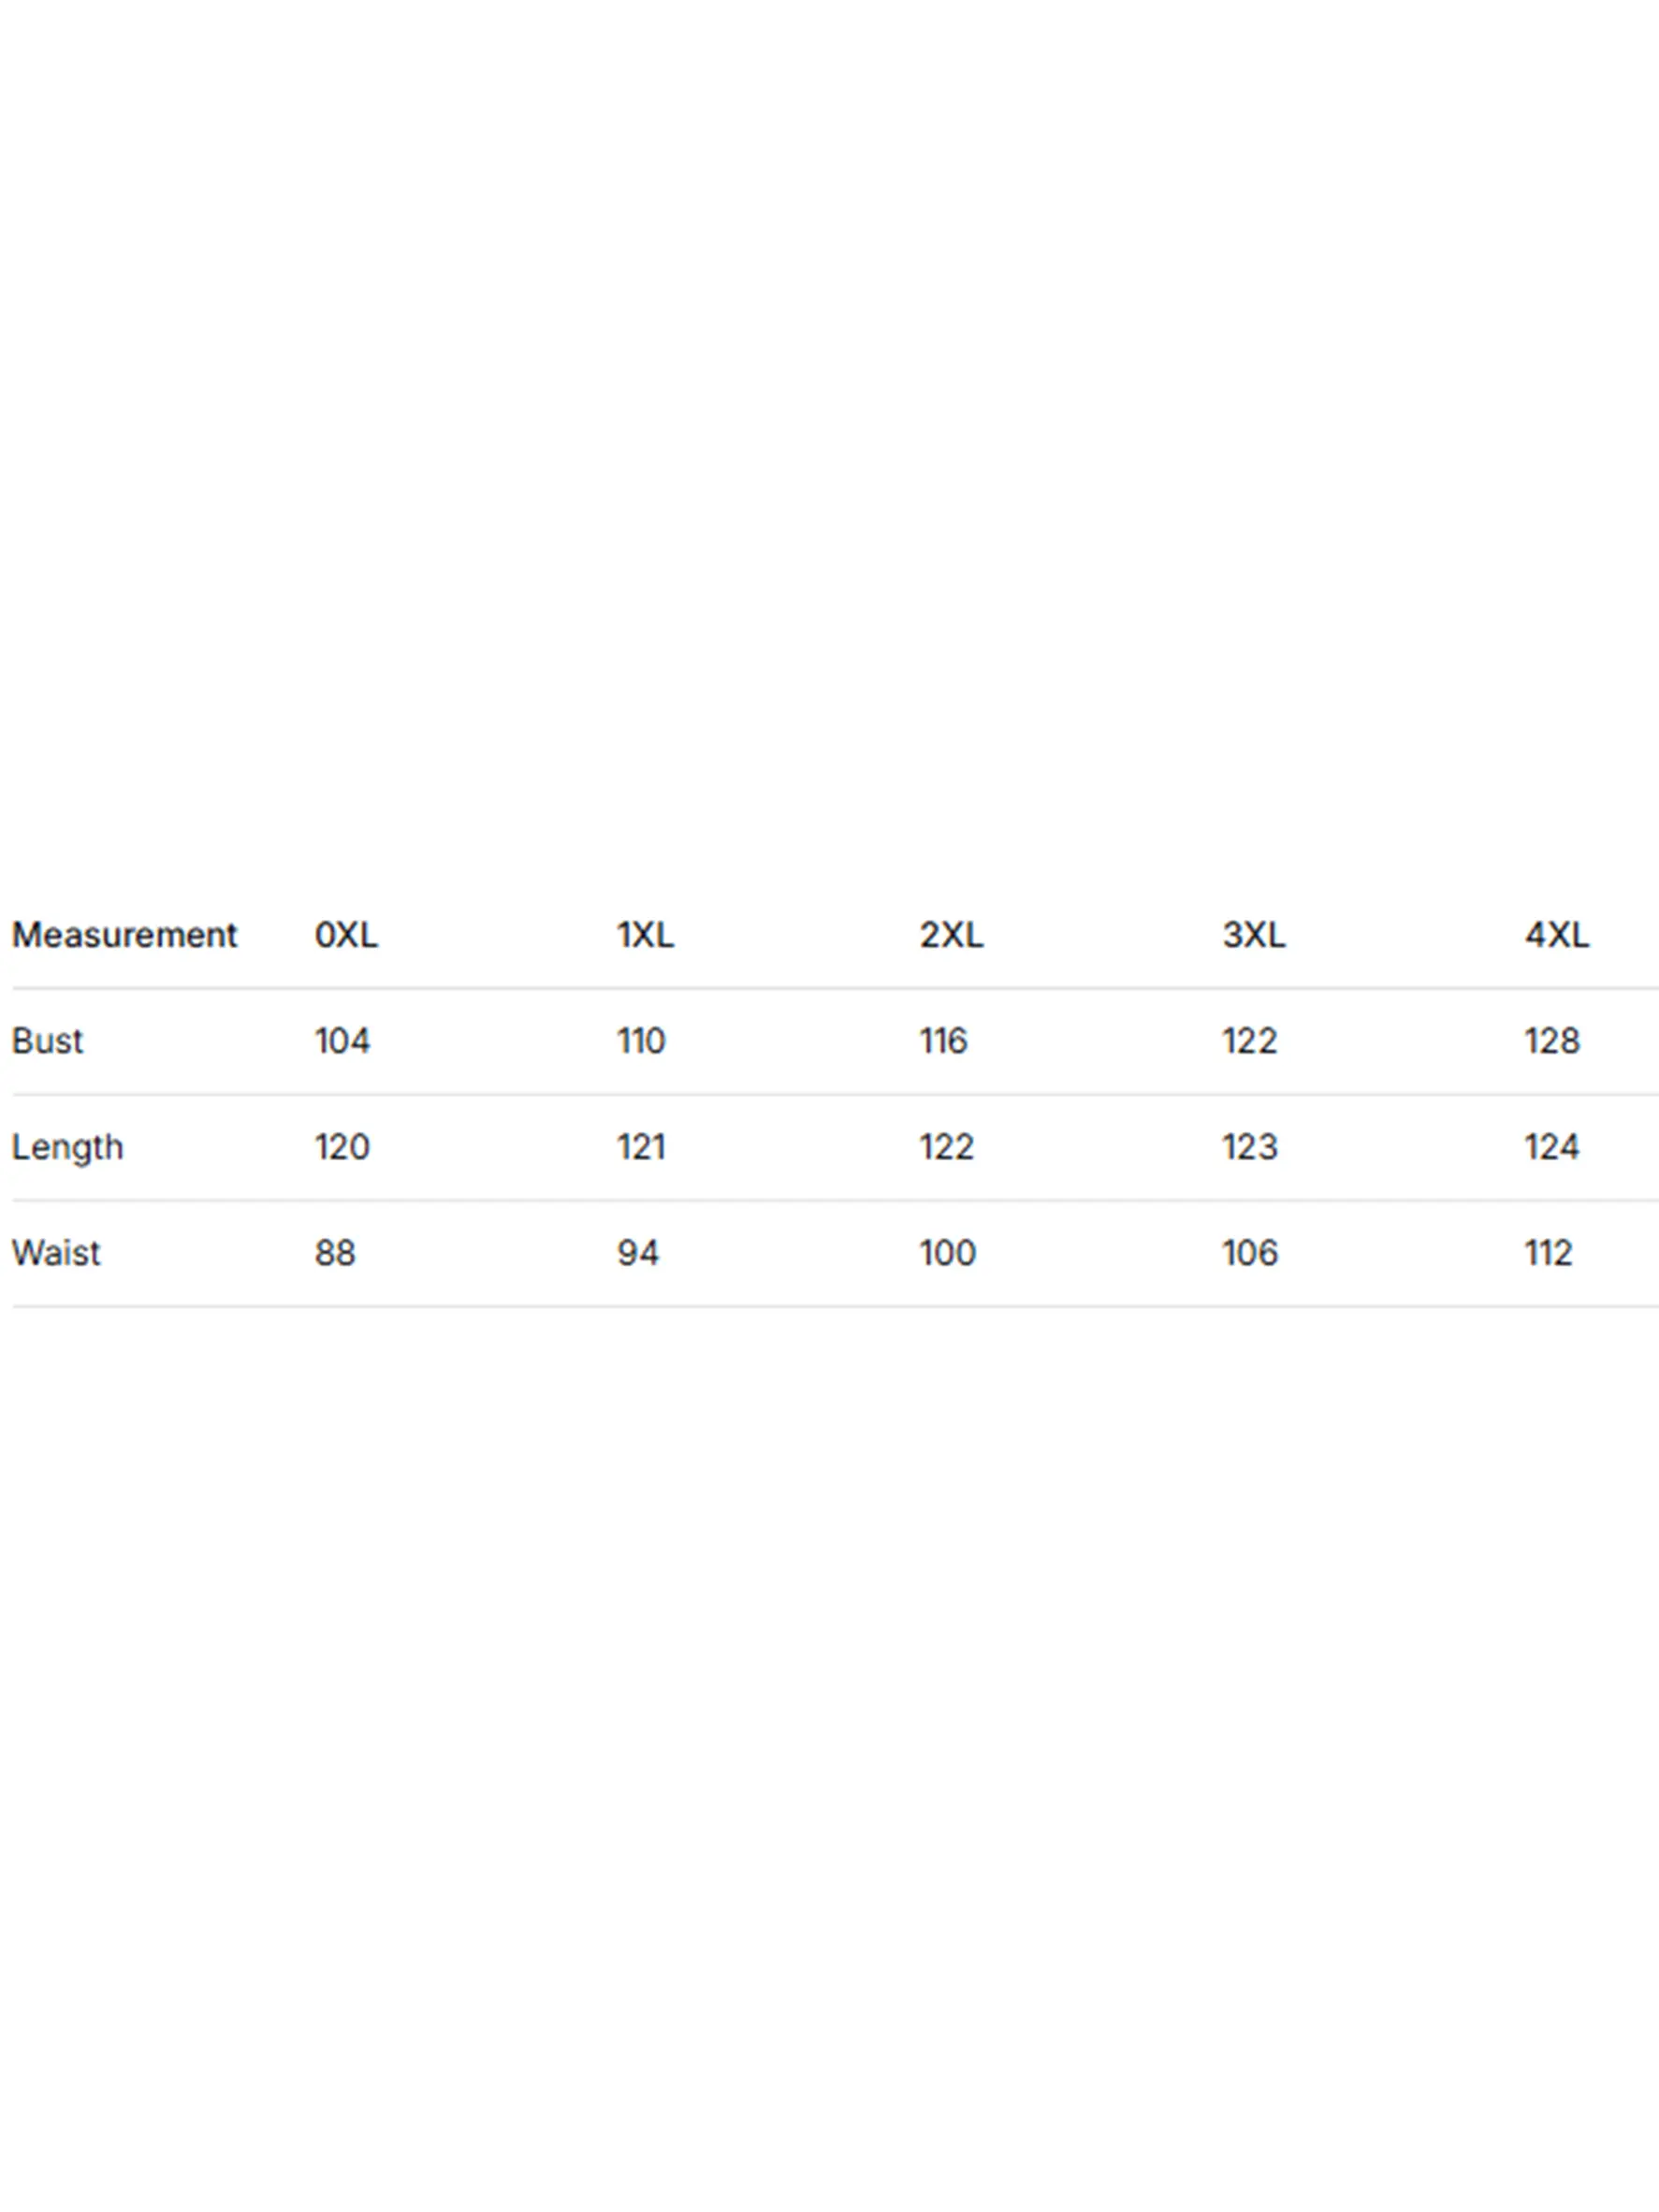The height and width of the screenshot is (2212, 1659).
Task: Select the Length row label
Action: point(67,1147)
